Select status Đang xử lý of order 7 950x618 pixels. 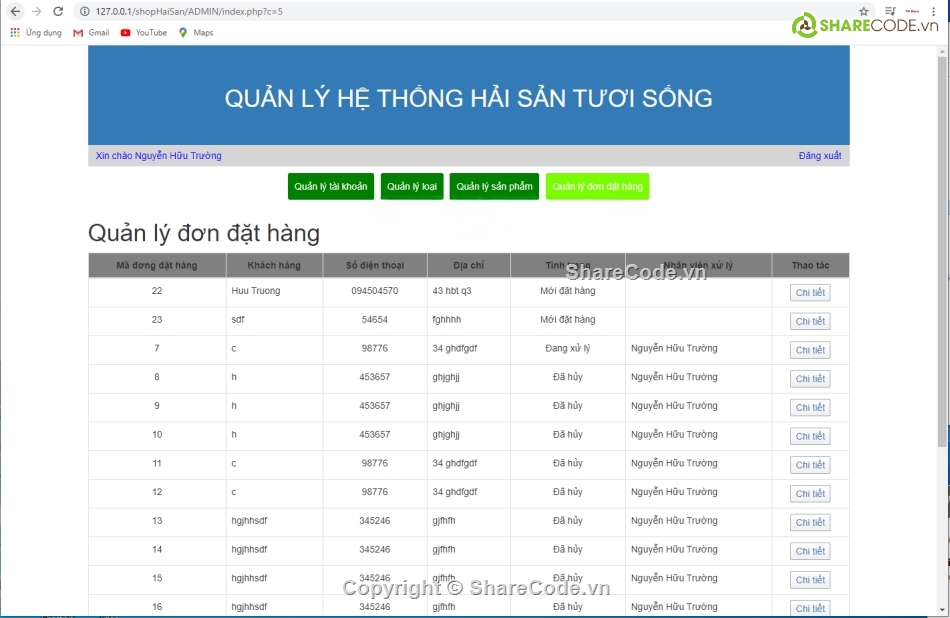click(x=568, y=348)
